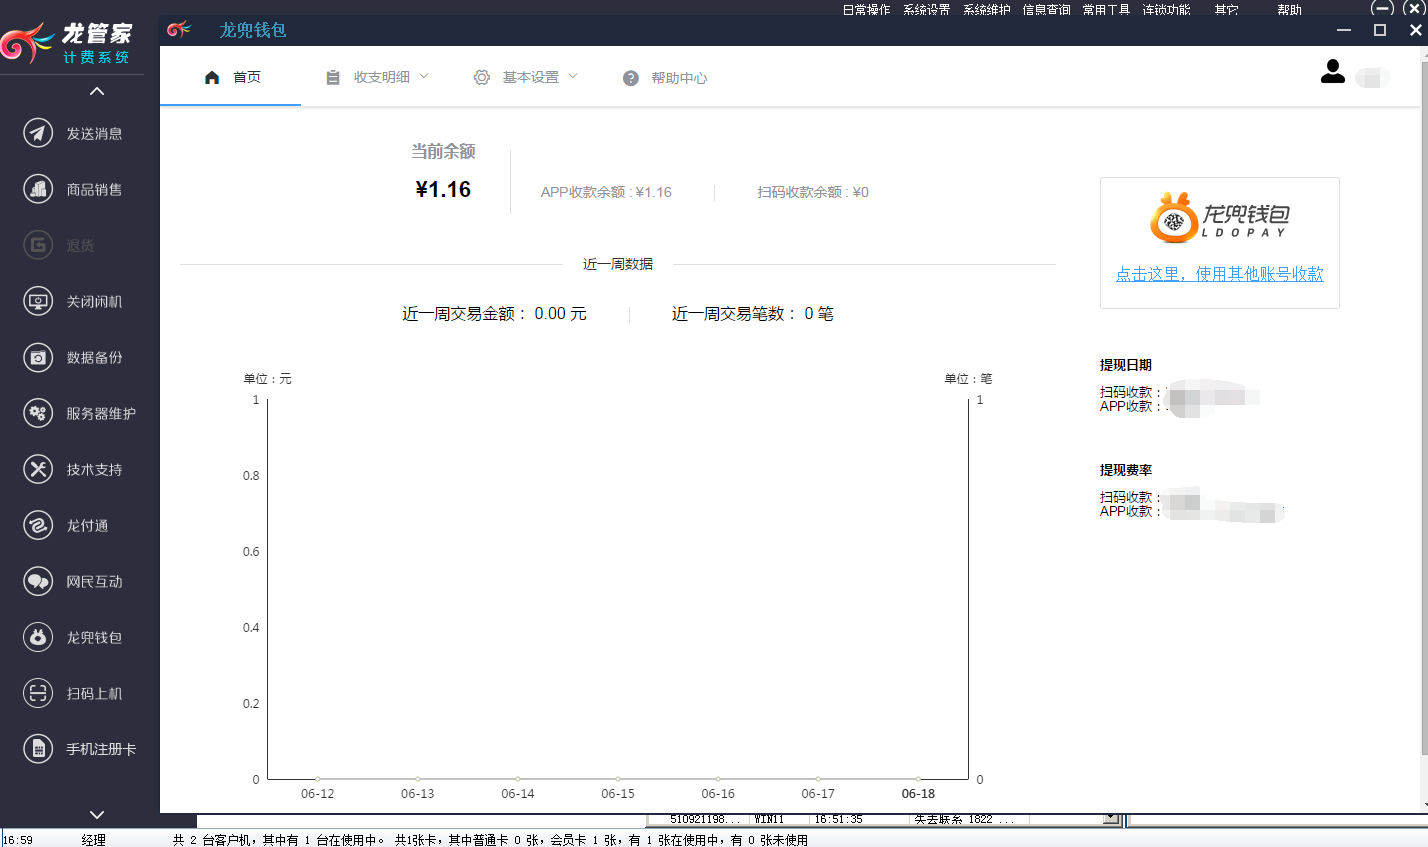Click the user account profile icon
This screenshot has width=1428, height=847.
point(1333,72)
